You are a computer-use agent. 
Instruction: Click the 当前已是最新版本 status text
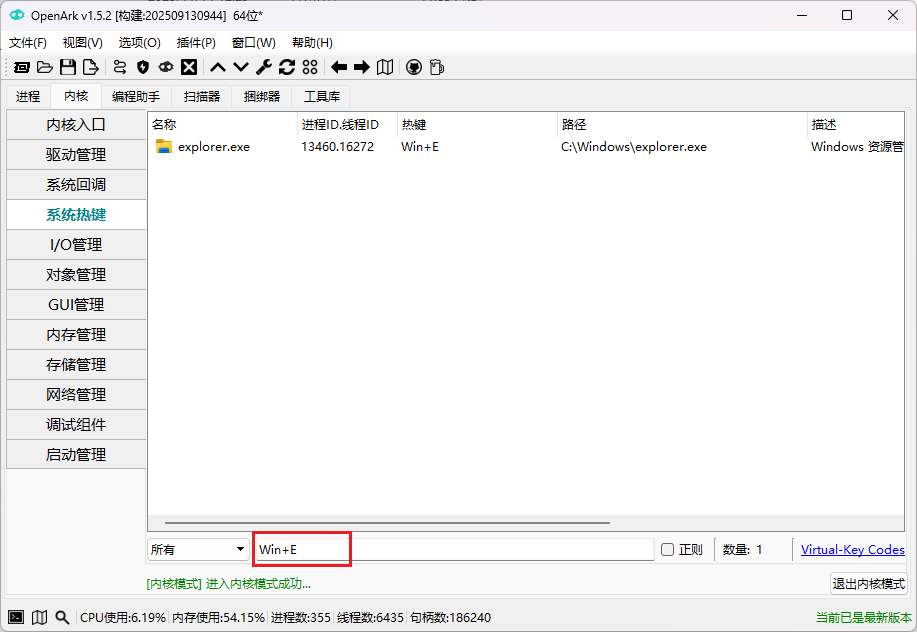(x=864, y=617)
